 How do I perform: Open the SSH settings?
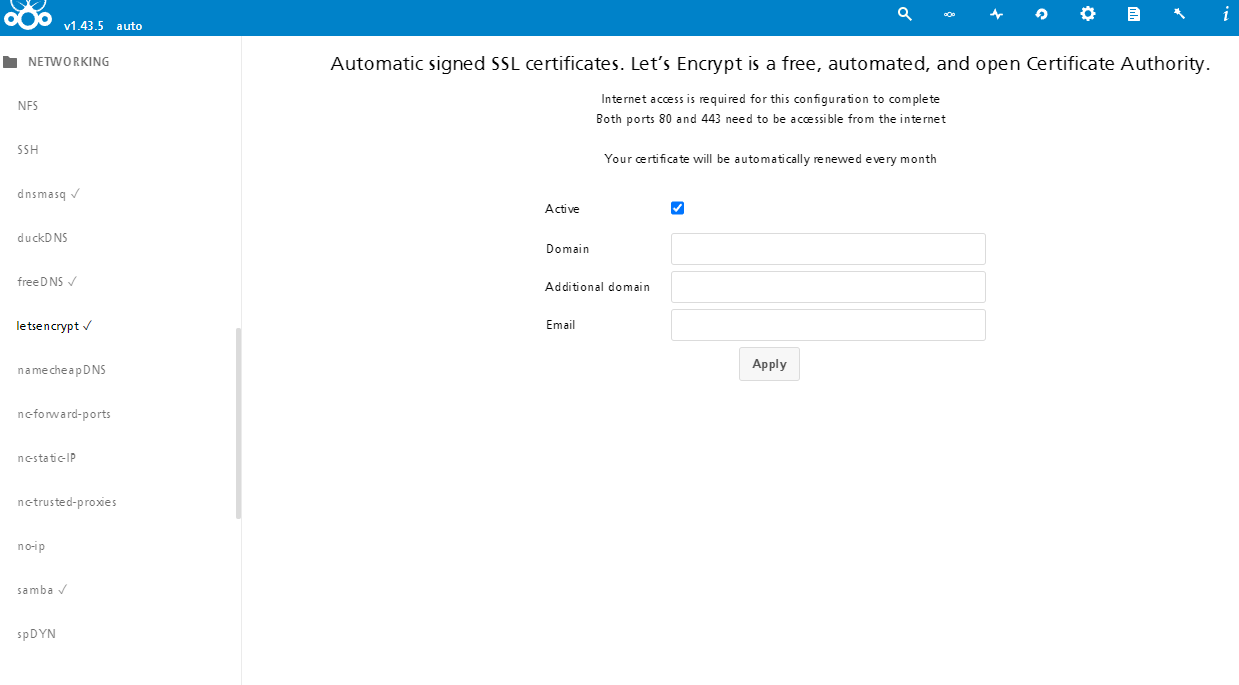[28, 150]
